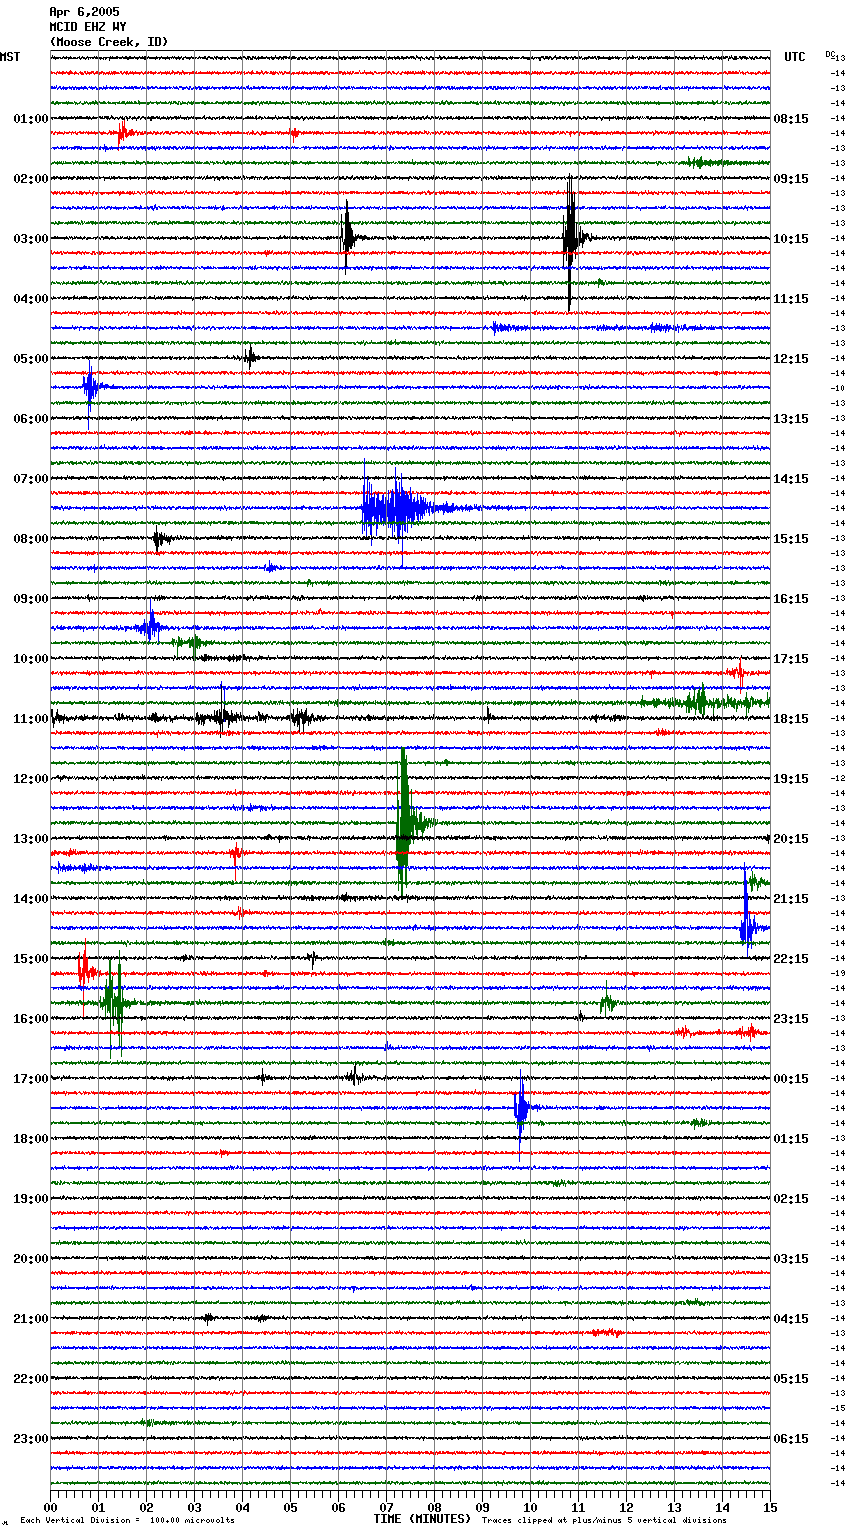850x1534 pixels.
Task: Click the 20:15 UTC time label
Action: coord(791,839)
